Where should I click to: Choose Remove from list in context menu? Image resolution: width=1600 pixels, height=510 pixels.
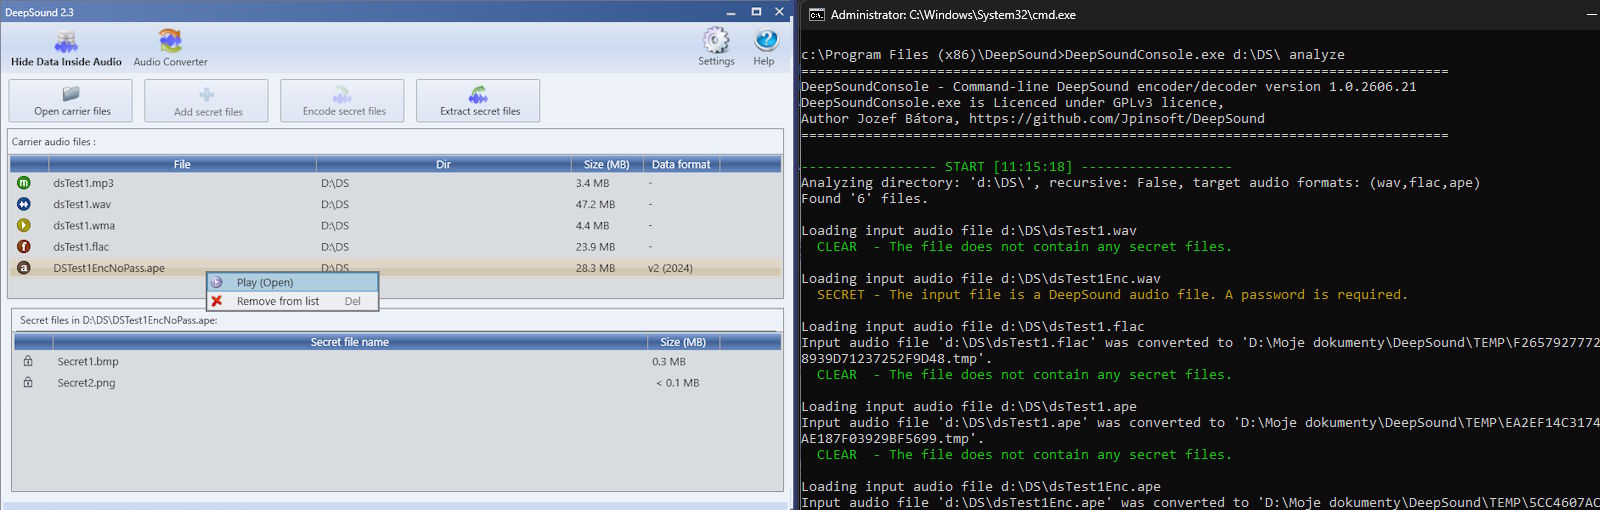coord(293,301)
